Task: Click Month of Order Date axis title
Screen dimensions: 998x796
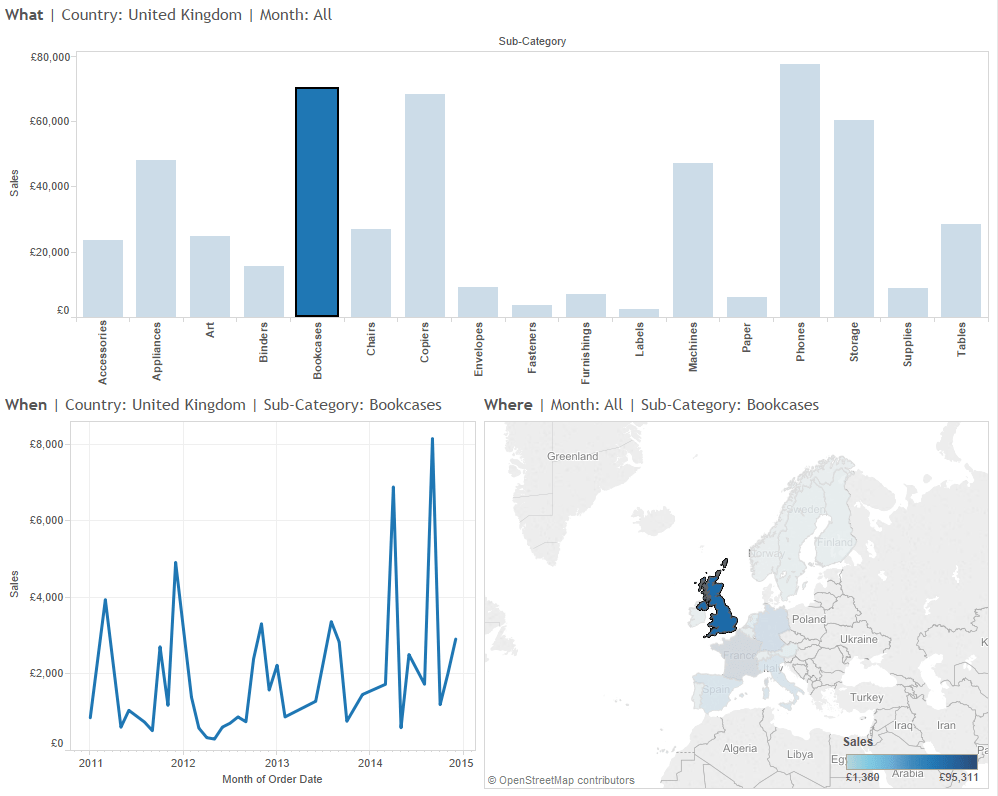Action: (272, 779)
